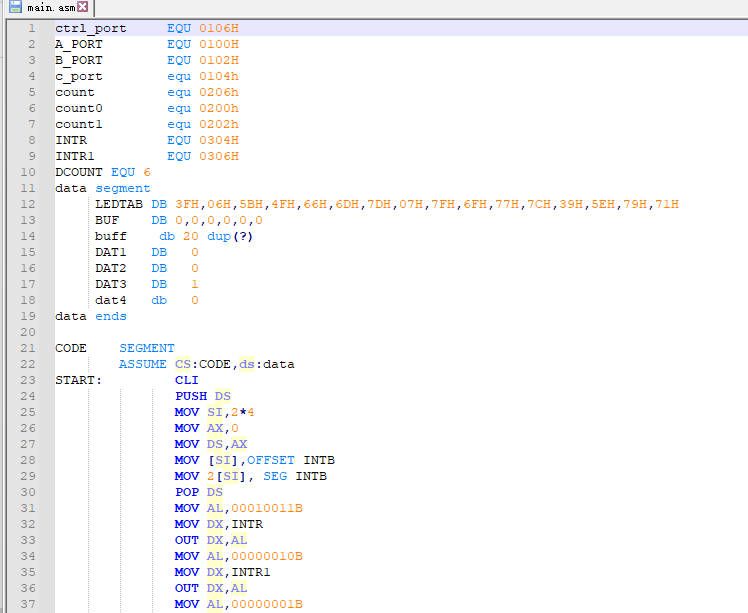Click DCOUNT on line 10
This screenshot has width=748, height=613.
pos(79,172)
